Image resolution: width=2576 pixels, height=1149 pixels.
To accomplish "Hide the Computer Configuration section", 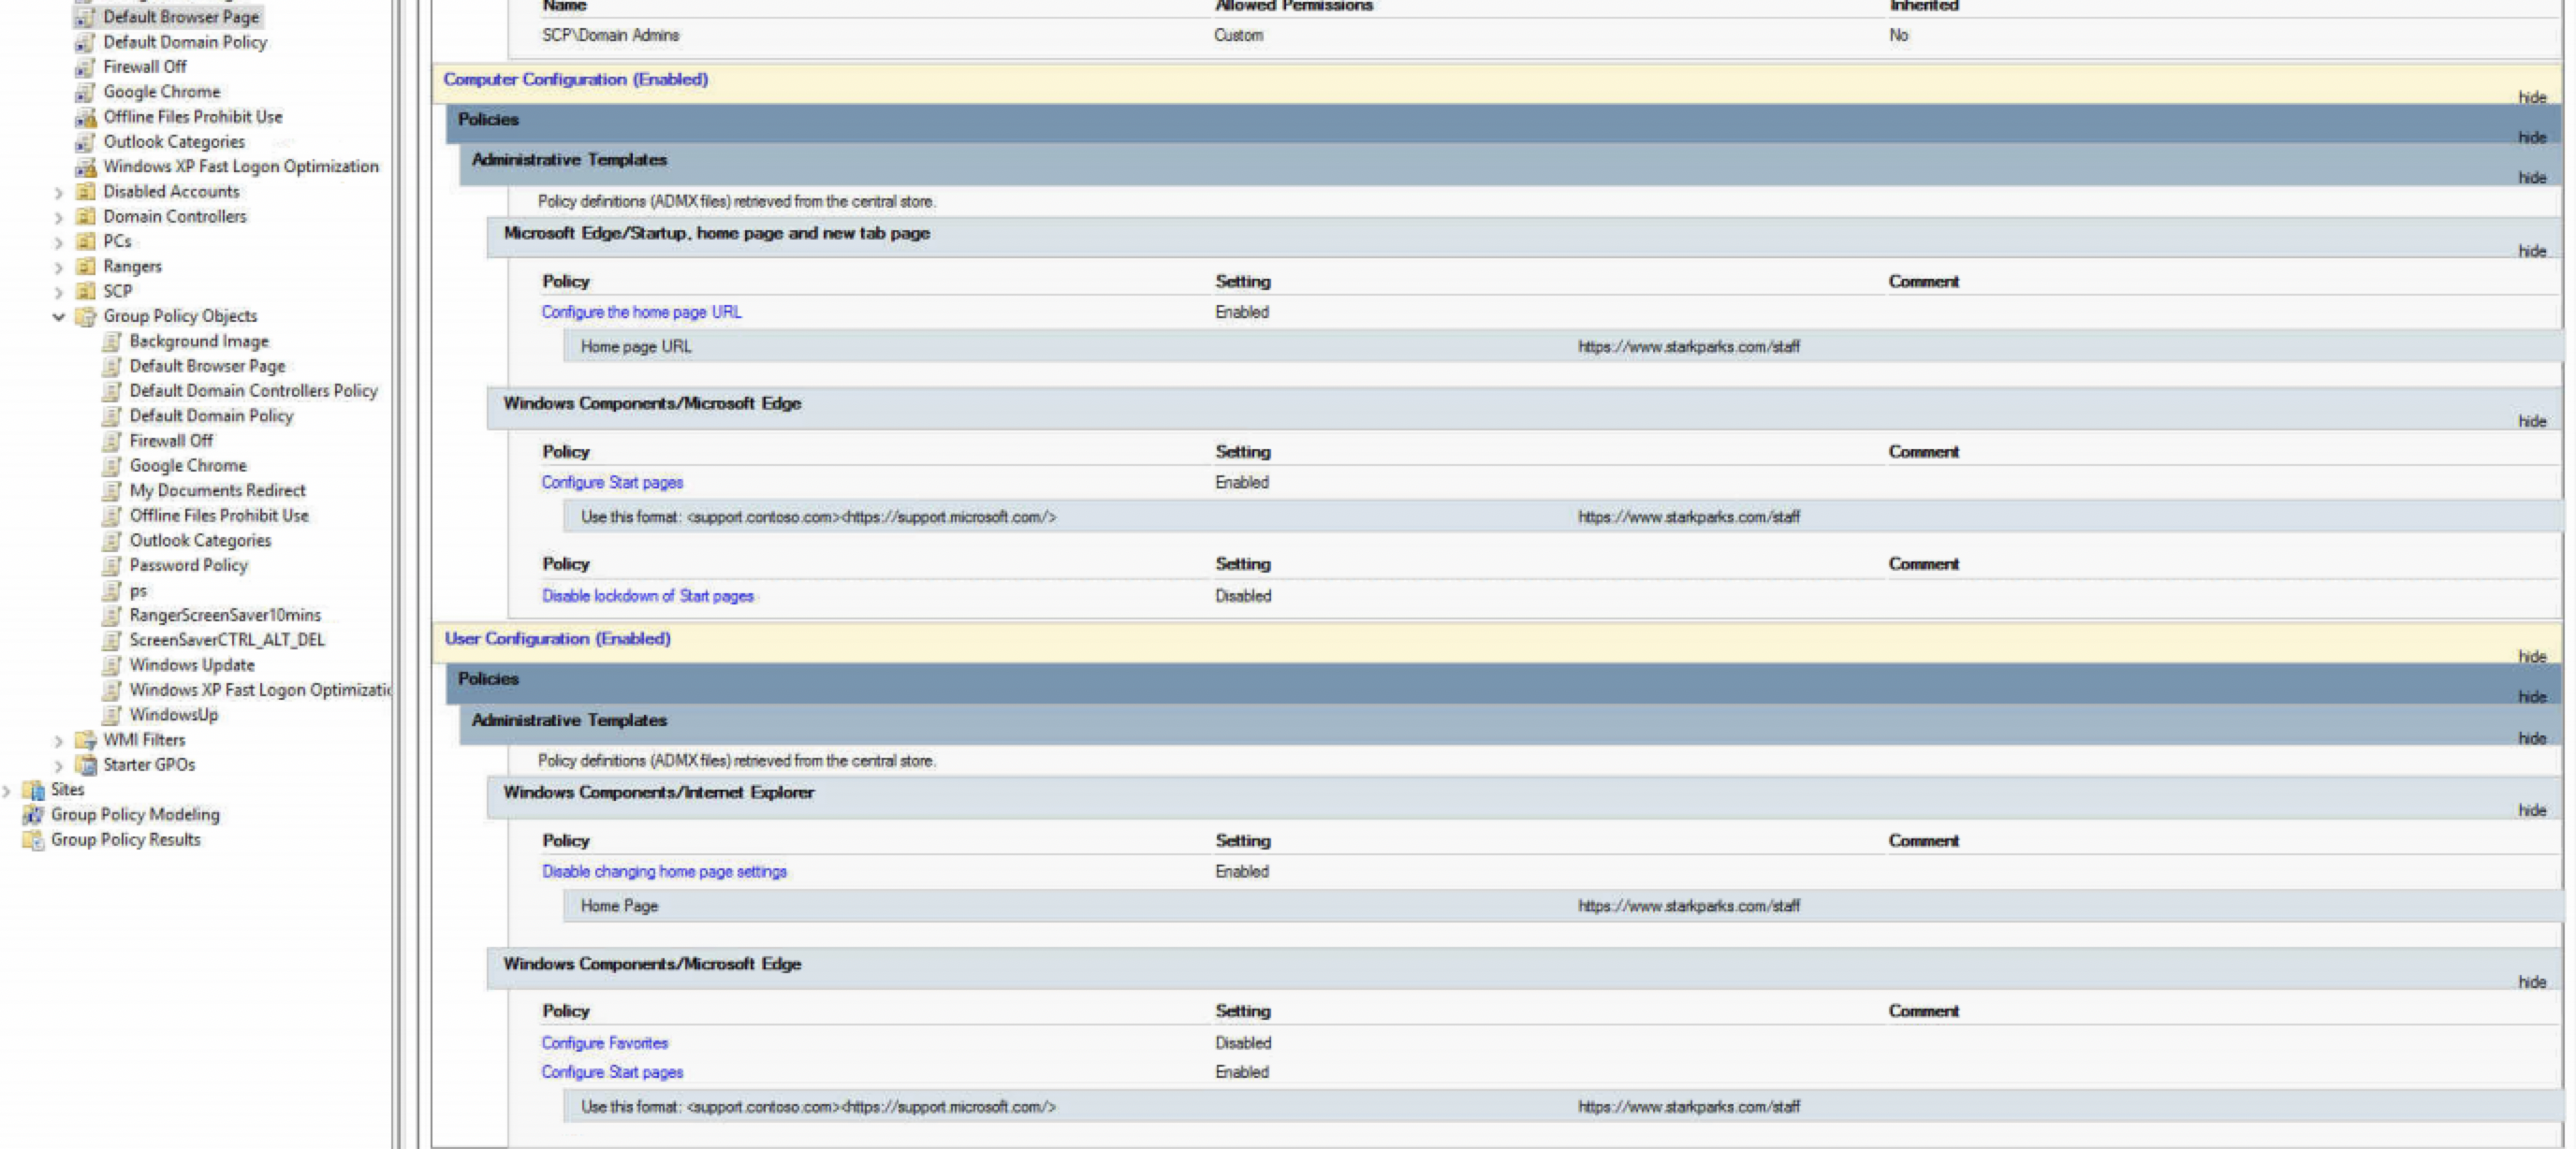I will [2532, 97].
